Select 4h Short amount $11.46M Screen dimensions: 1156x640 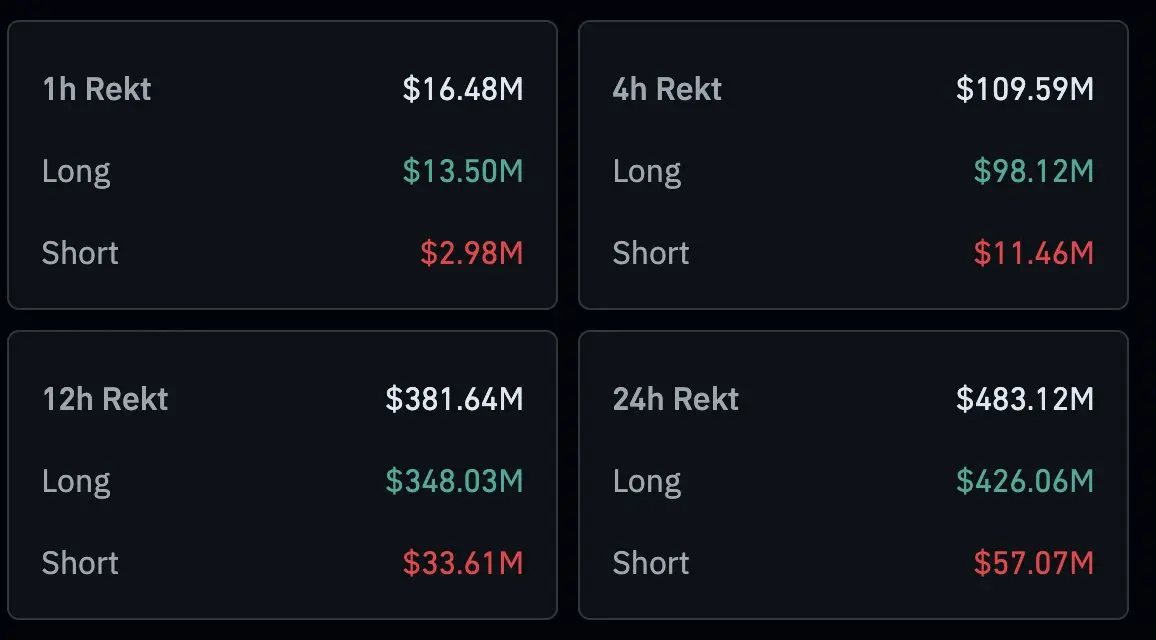1034,253
